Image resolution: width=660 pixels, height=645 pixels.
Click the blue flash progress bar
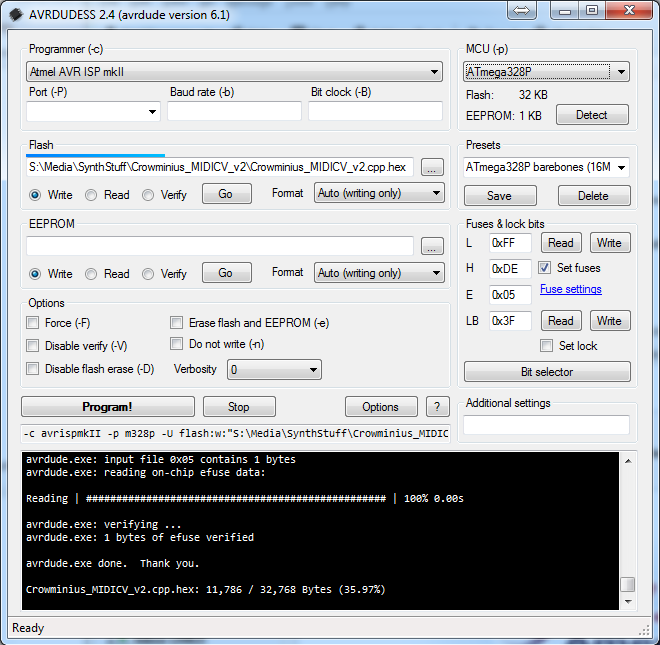[96, 155]
